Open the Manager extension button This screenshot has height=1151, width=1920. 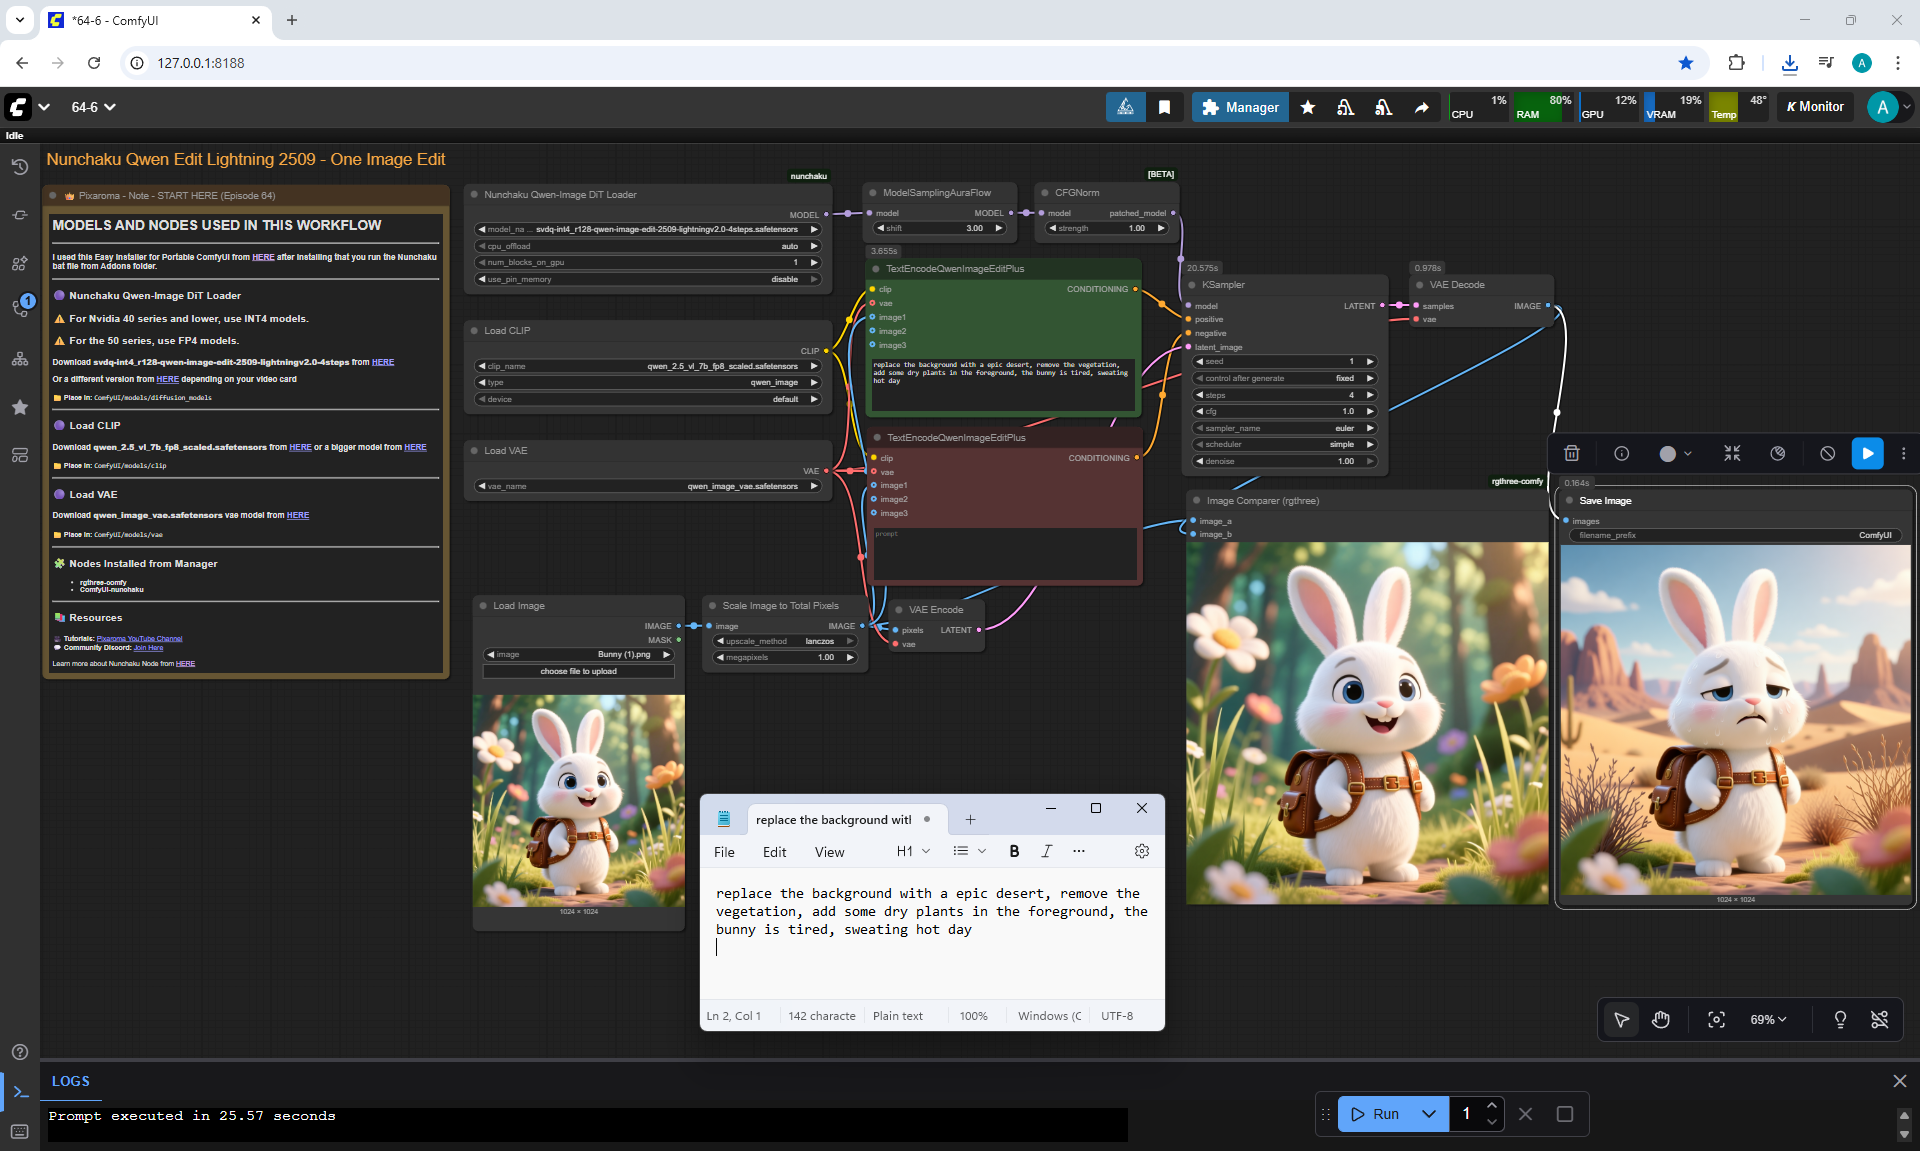coord(1240,107)
